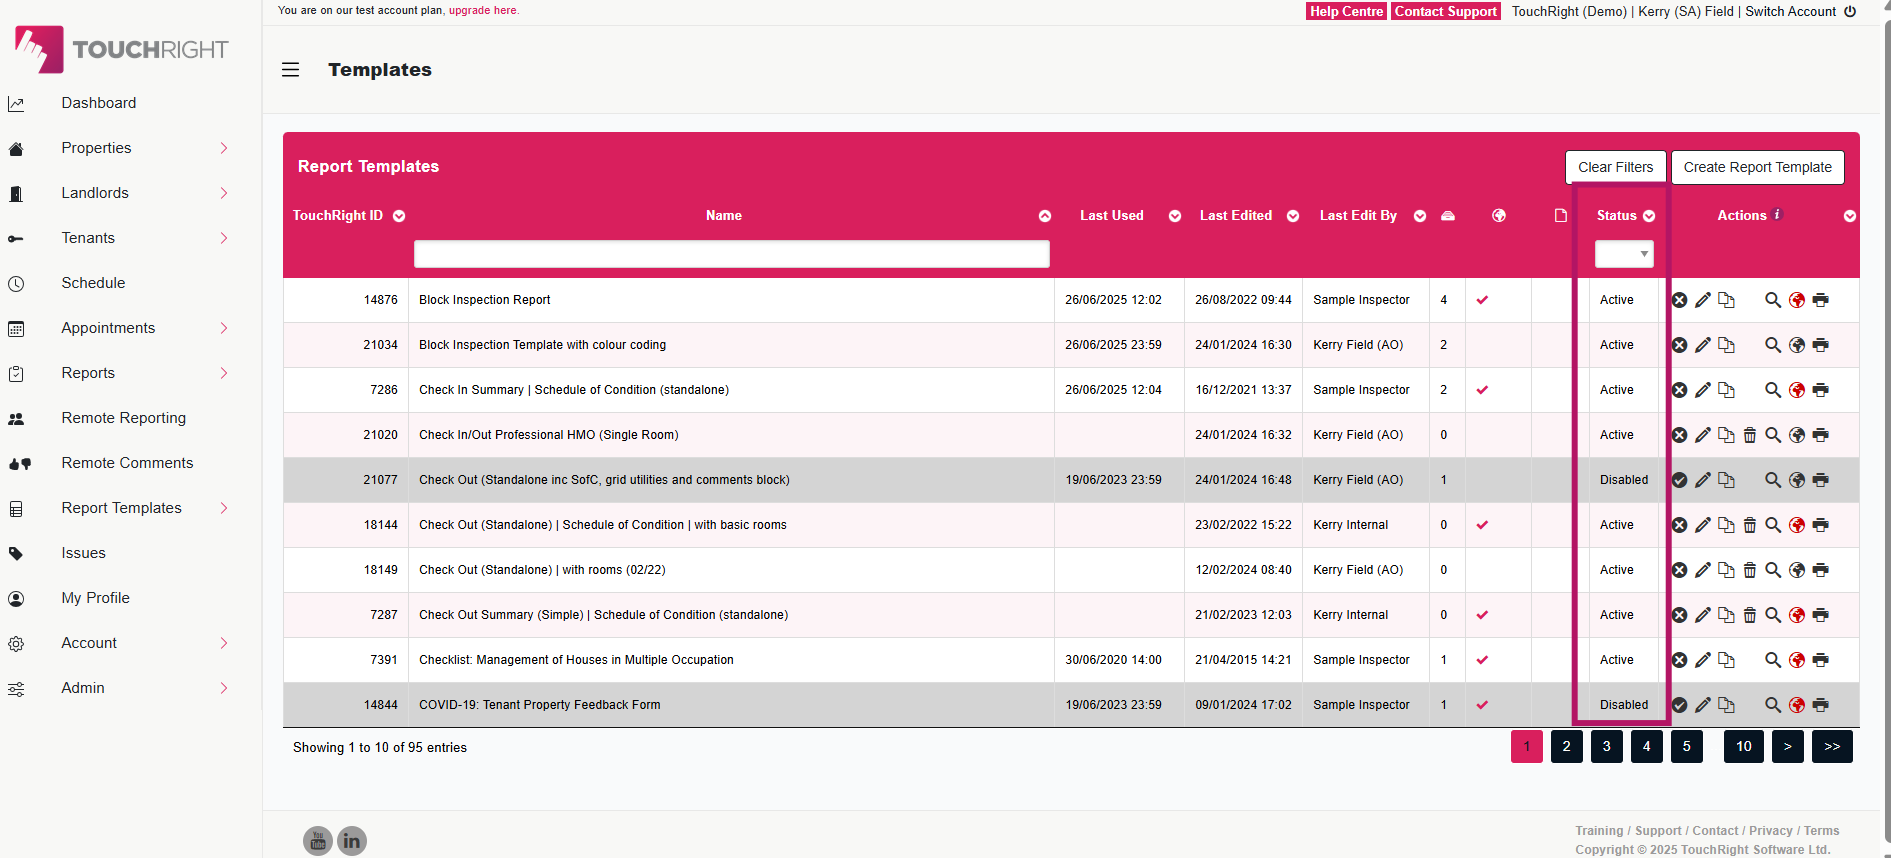Edit the Block Inspection Report template
This screenshot has height=858, width=1891.
pos(1702,300)
